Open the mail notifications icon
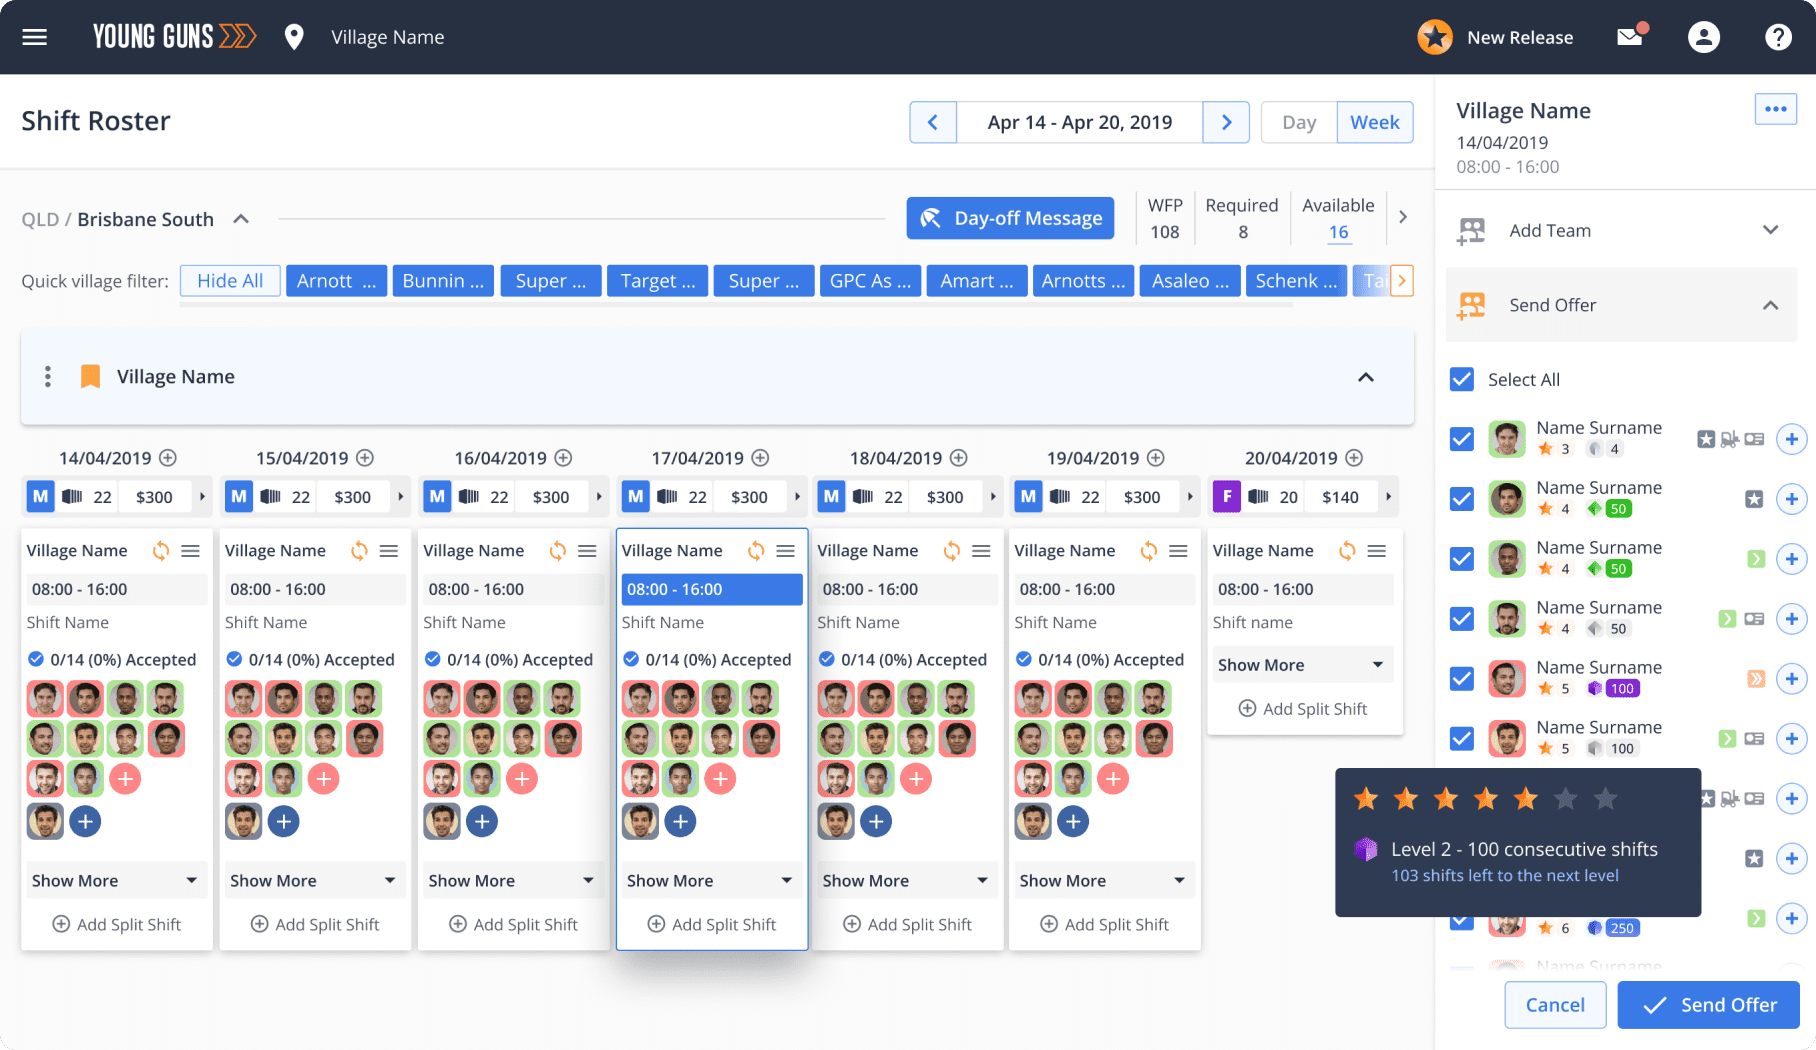Viewport: 1816px width, 1050px height. pyautogui.click(x=1631, y=37)
